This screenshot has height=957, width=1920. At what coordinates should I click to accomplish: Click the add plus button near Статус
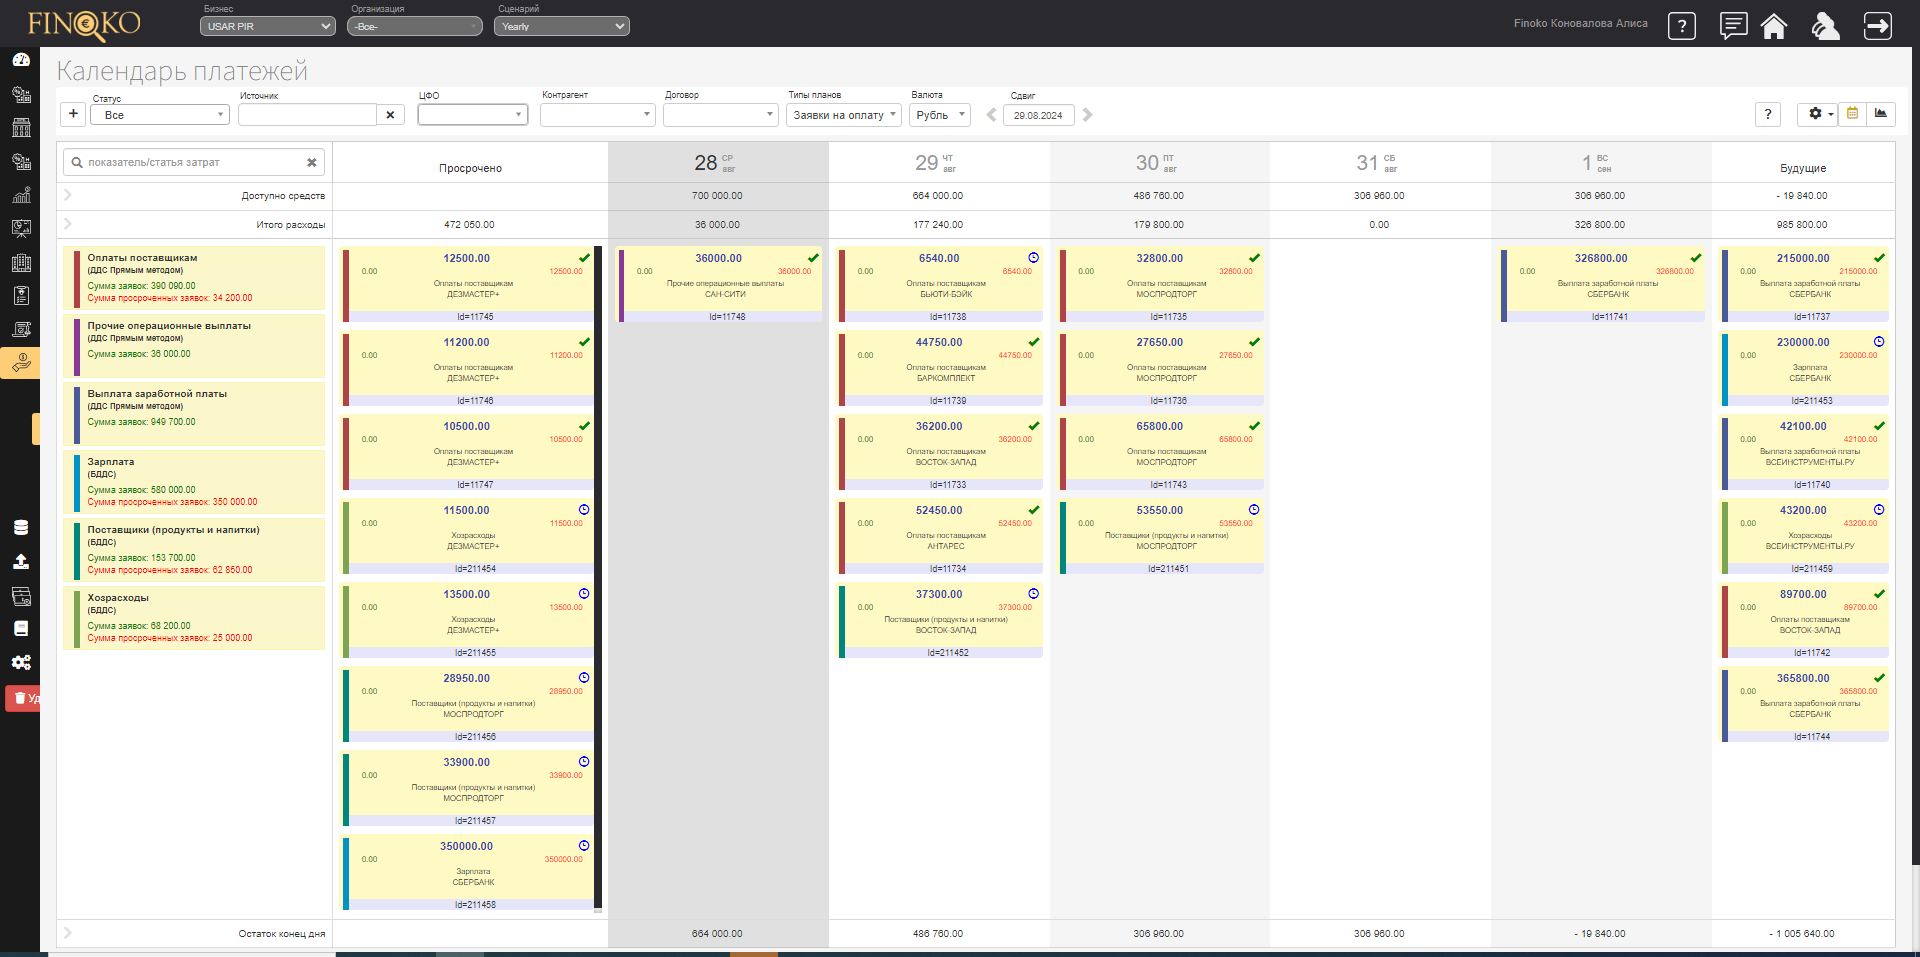(x=73, y=114)
